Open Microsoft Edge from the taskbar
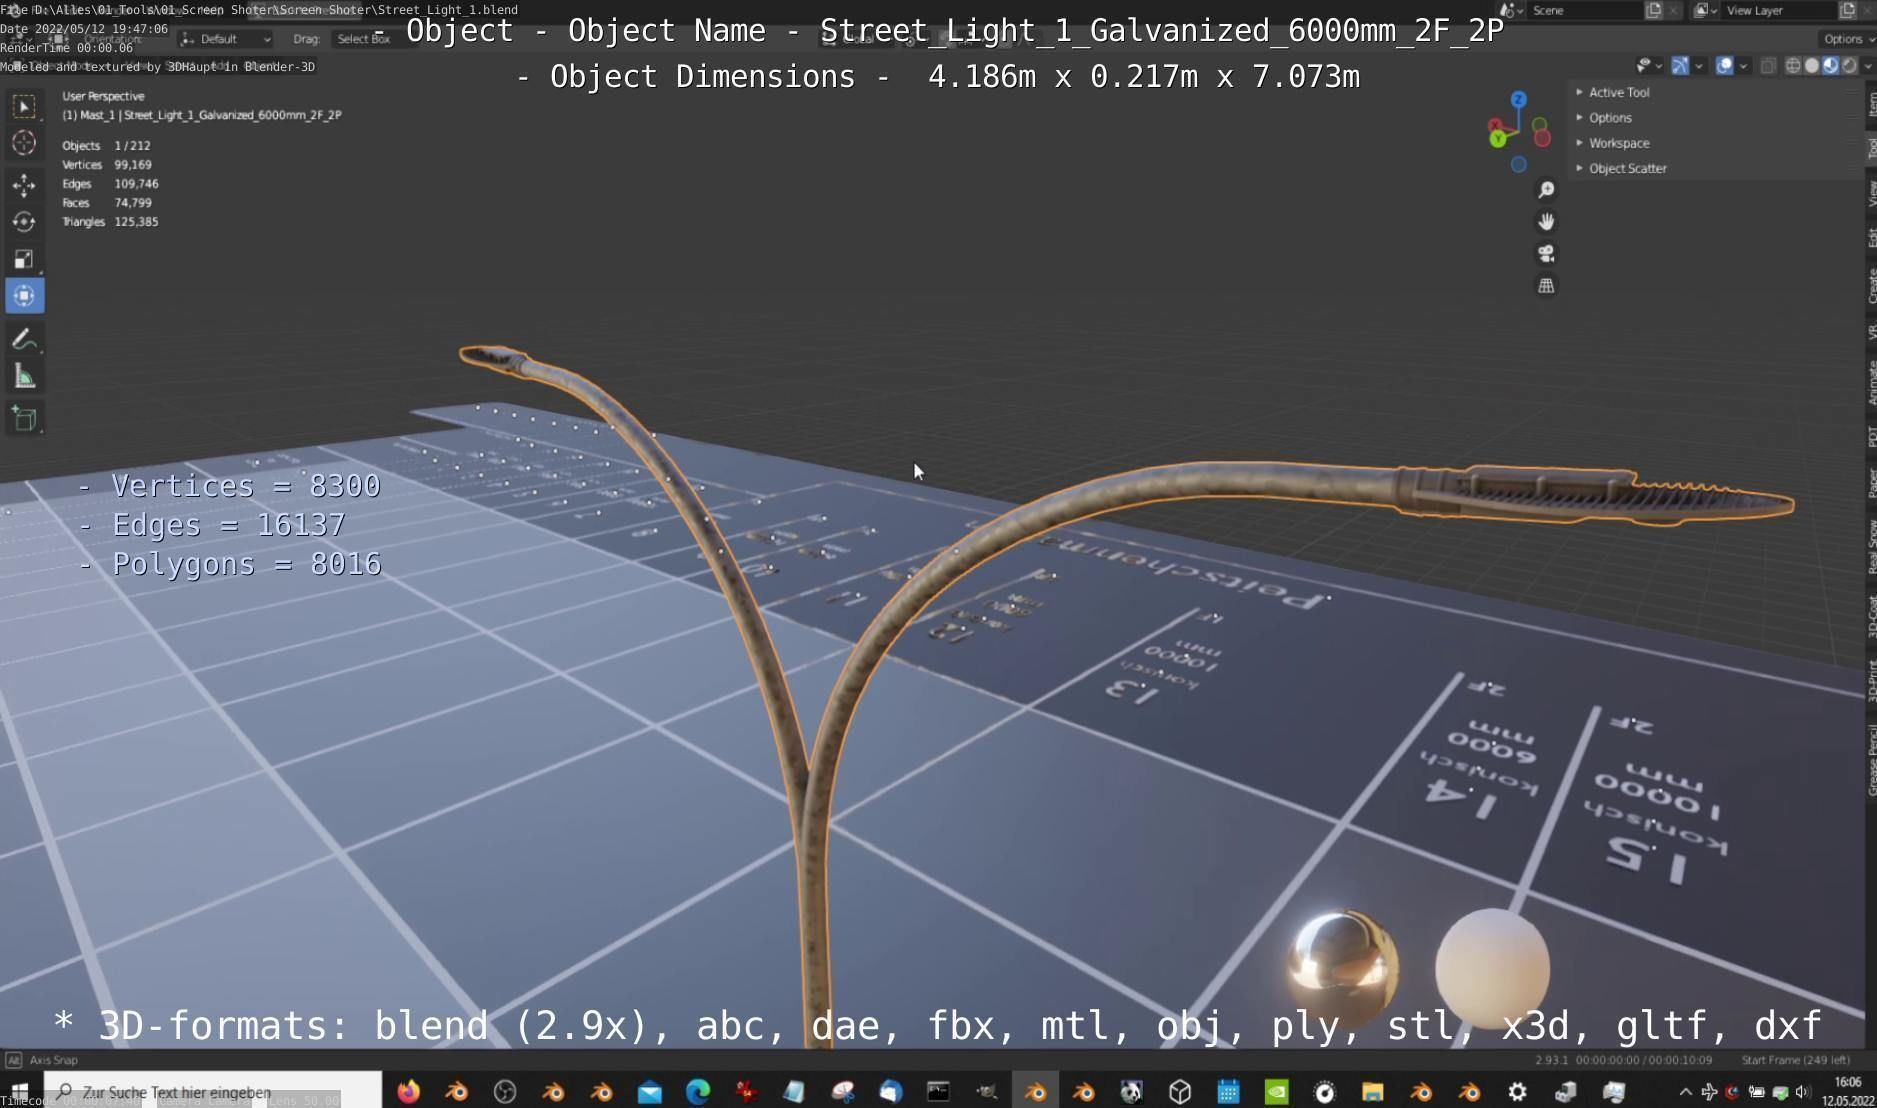1877x1108 pixels. [697, 1091]
